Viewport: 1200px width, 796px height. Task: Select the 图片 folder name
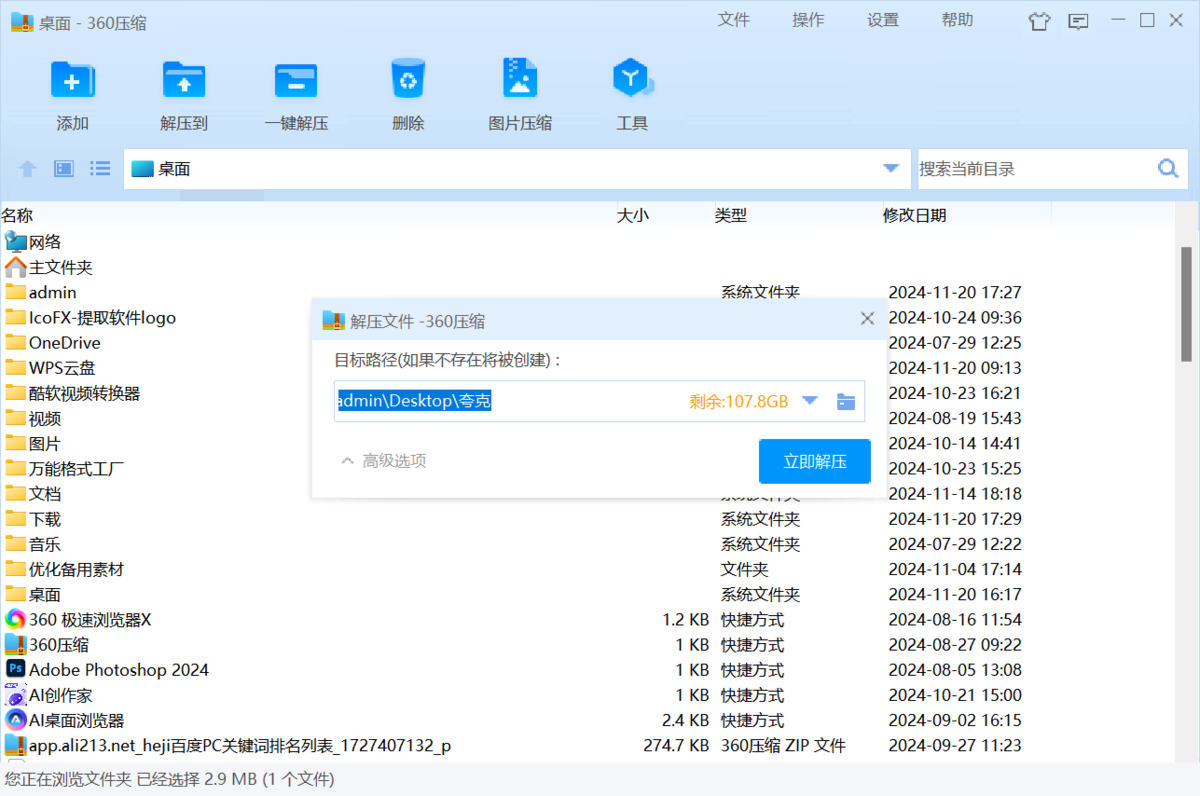45,444
